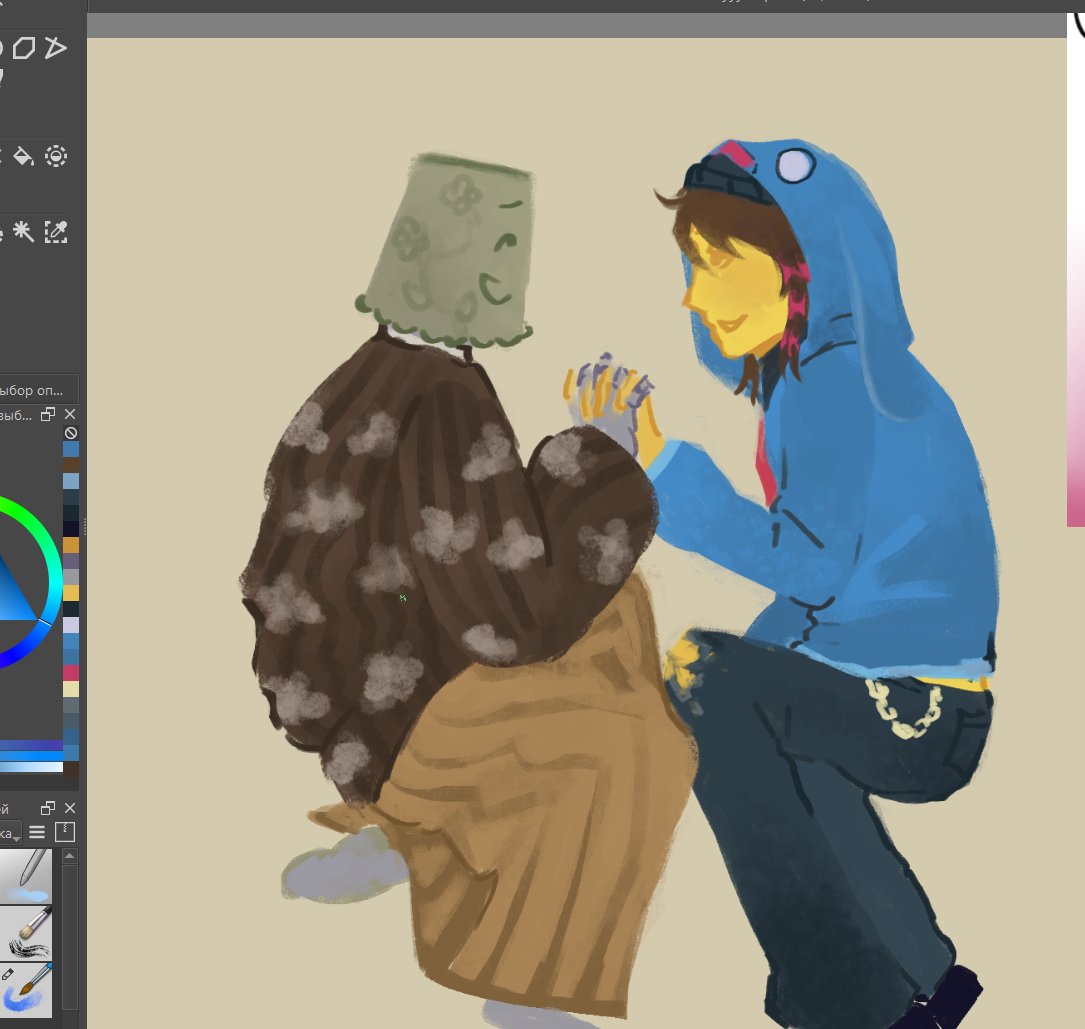Pick the pink swatch in color history
Image resolution: width=1085 pixels, height=1029 pixels.
pyautogui.click(x=71, y=673)
